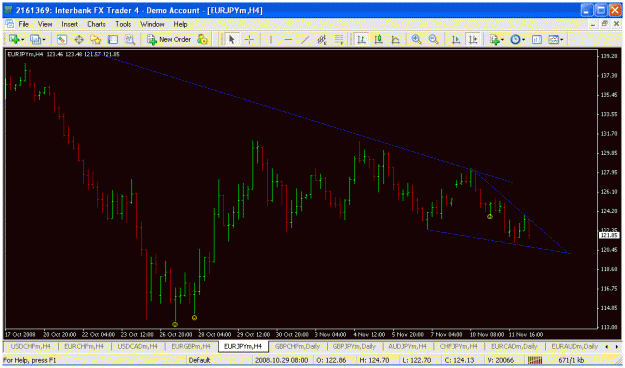Image resolution: width=625 pixels, height=368 pixels.
Task: Click the Zoom In magnifier icon
Action: pos(417,39)
